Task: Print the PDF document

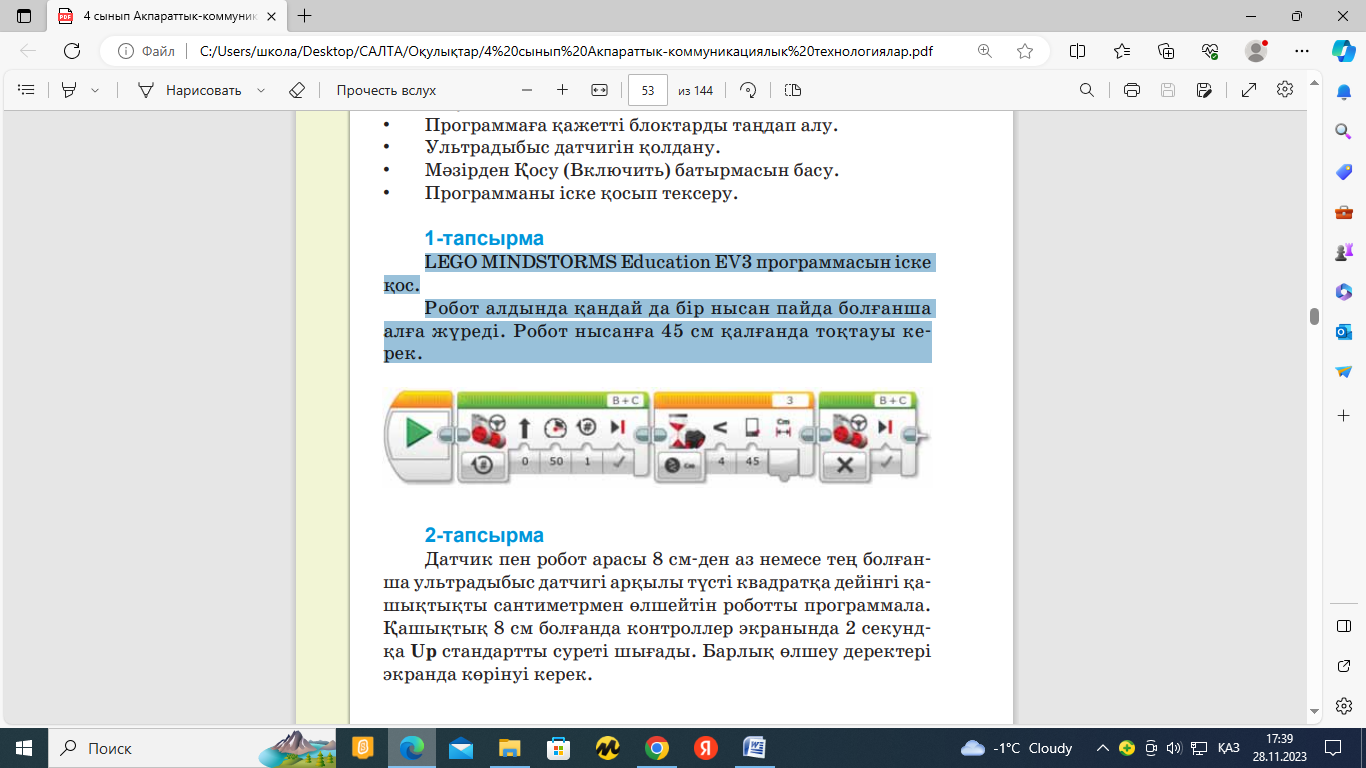Action: pyautogui.click(x=1132, y=90)
